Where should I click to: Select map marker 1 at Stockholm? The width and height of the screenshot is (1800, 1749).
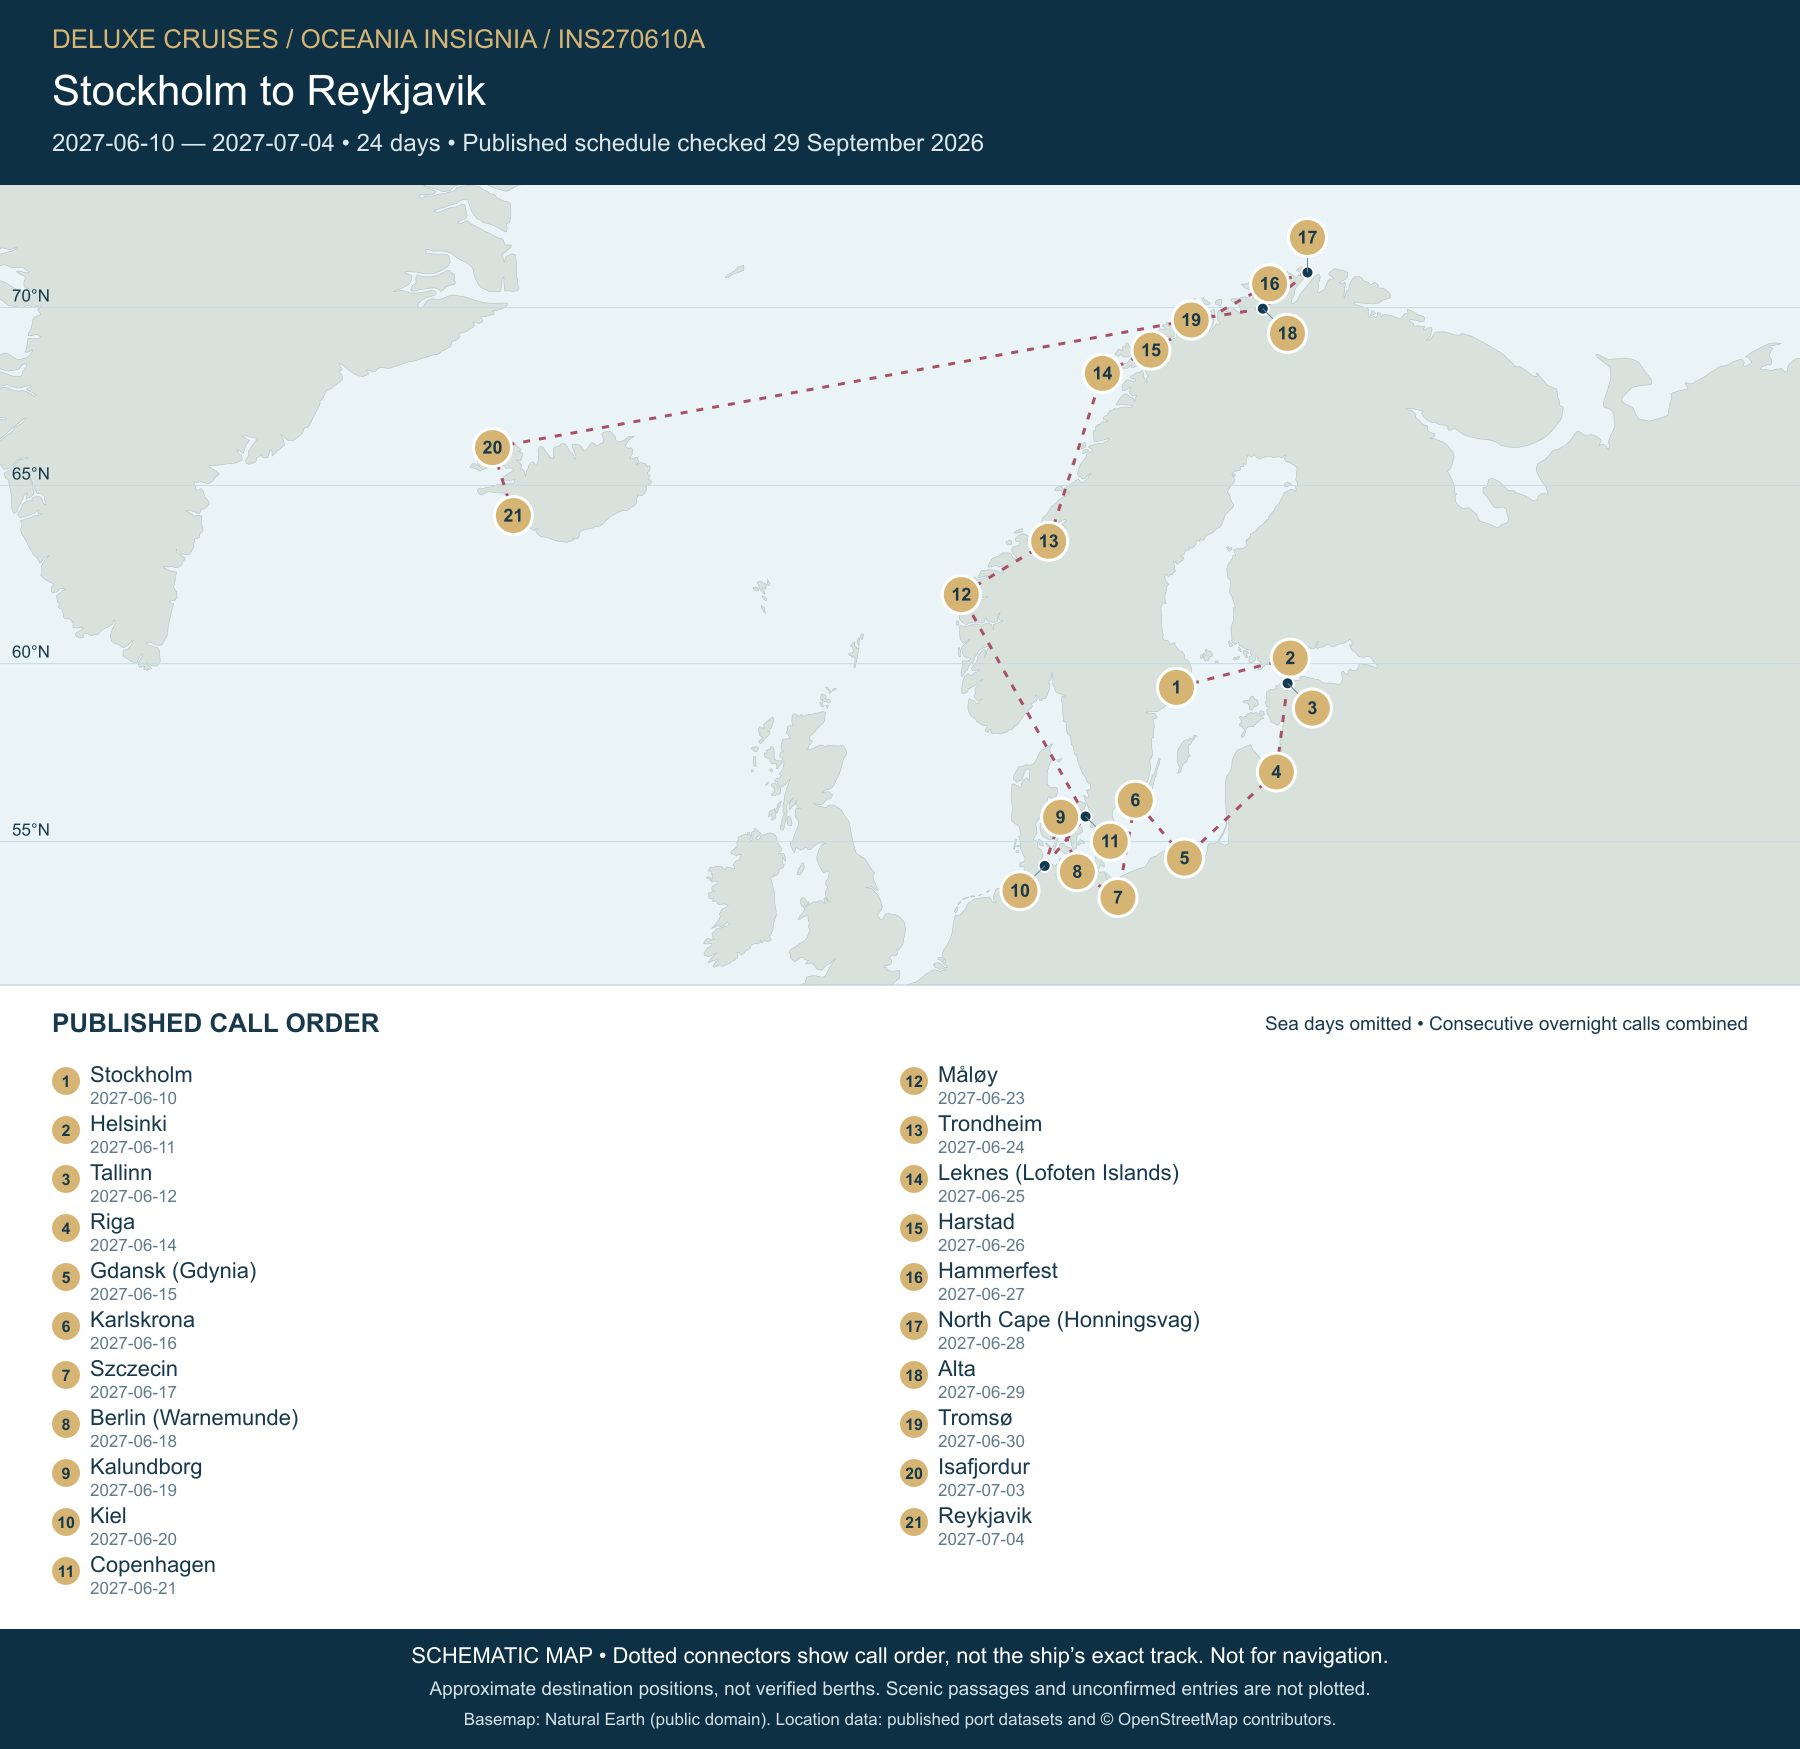(1176, 687)
